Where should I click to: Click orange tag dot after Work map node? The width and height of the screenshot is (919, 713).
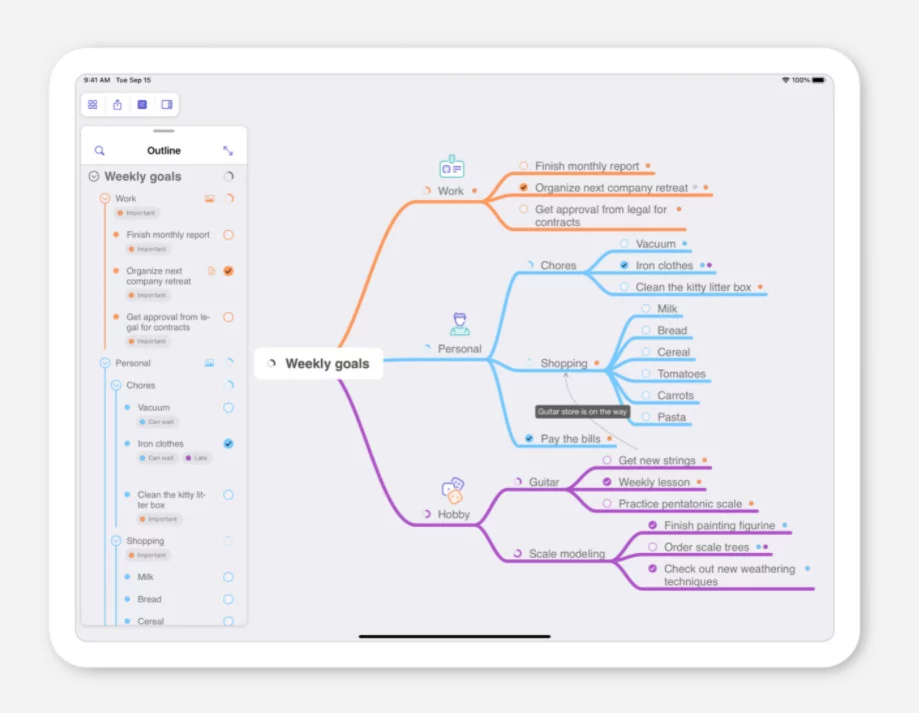[474, 191]
